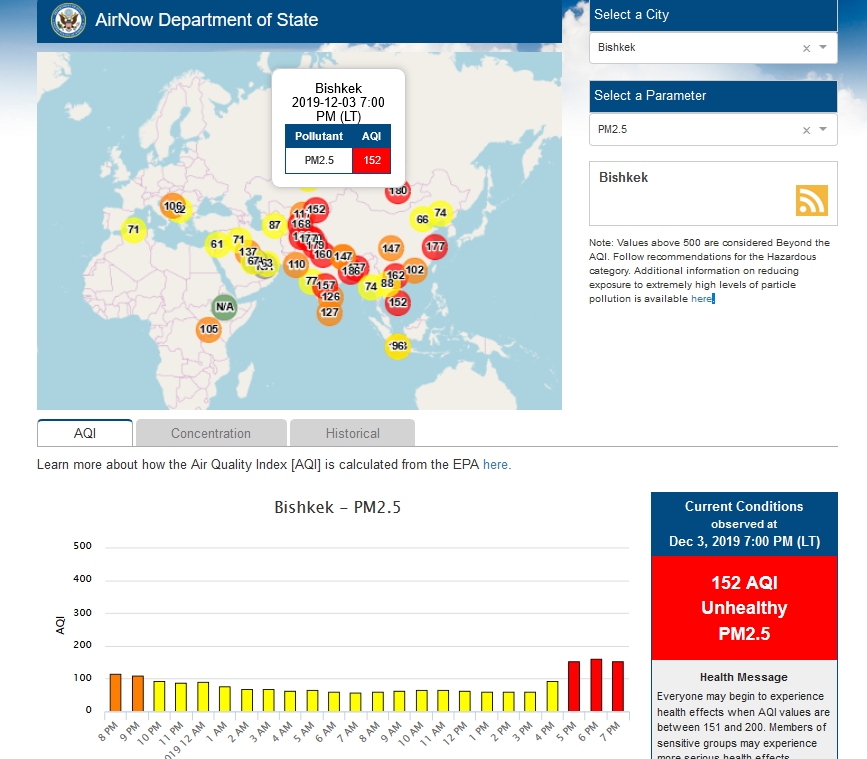Select the green N/A map marker
This screenshot has height=759, width=867.
(224, 307)
